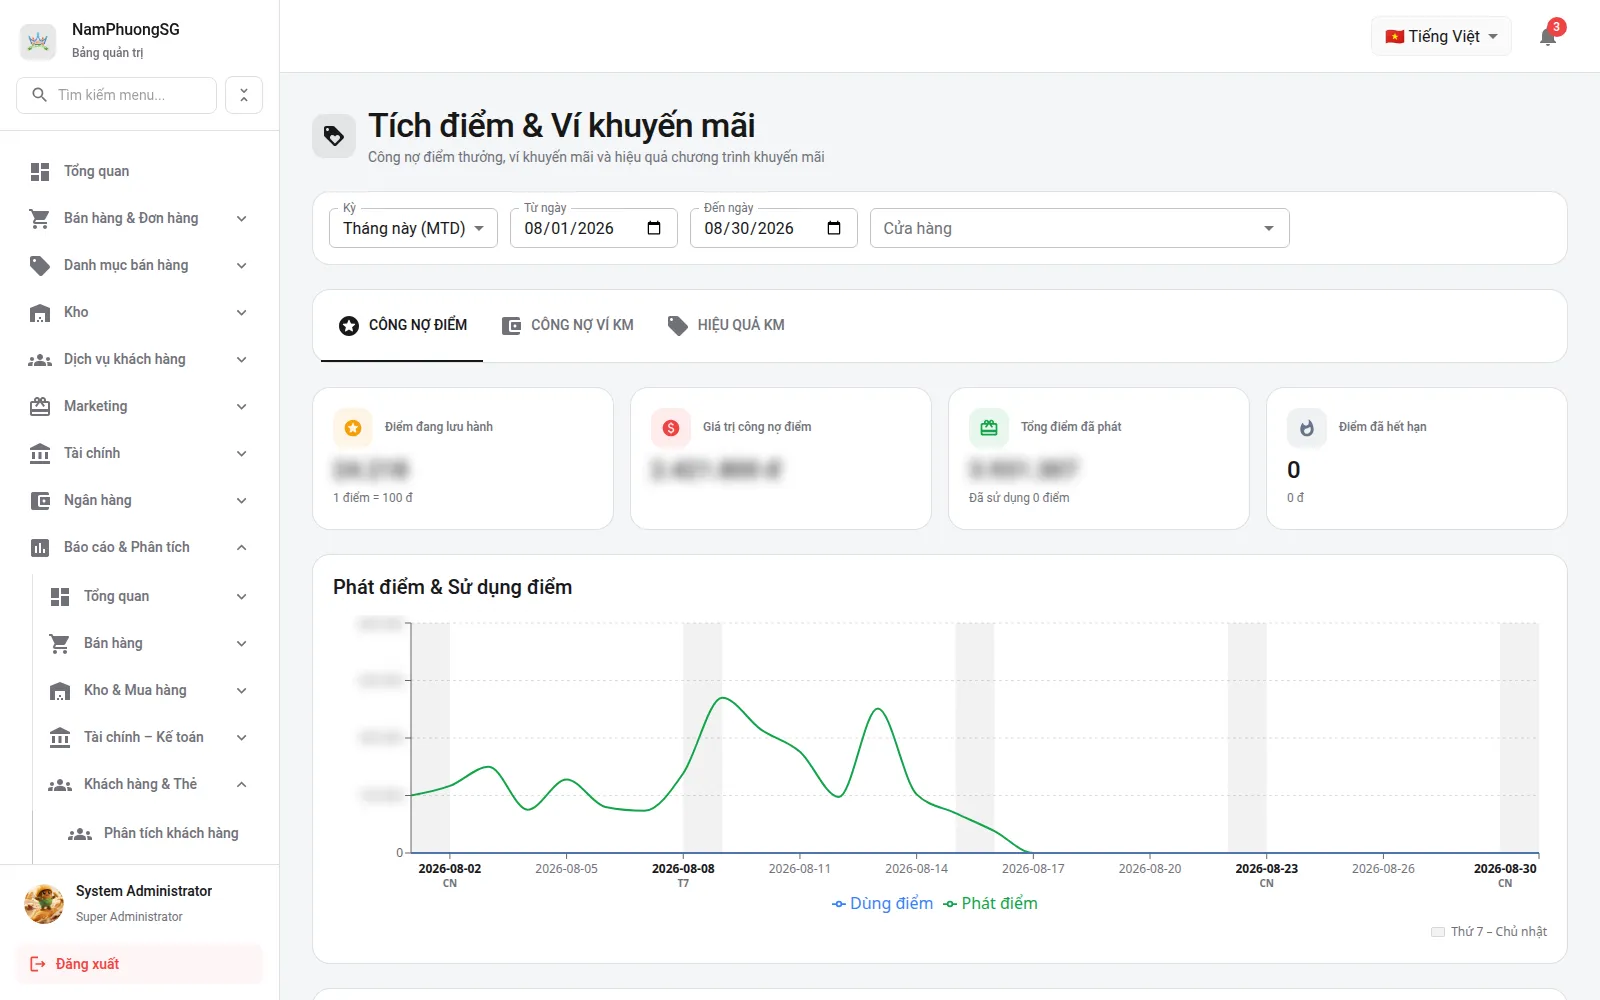Open the notifications bell icon
The height and width of the screenshot is (1000, 1600).
click(1548, 37)
